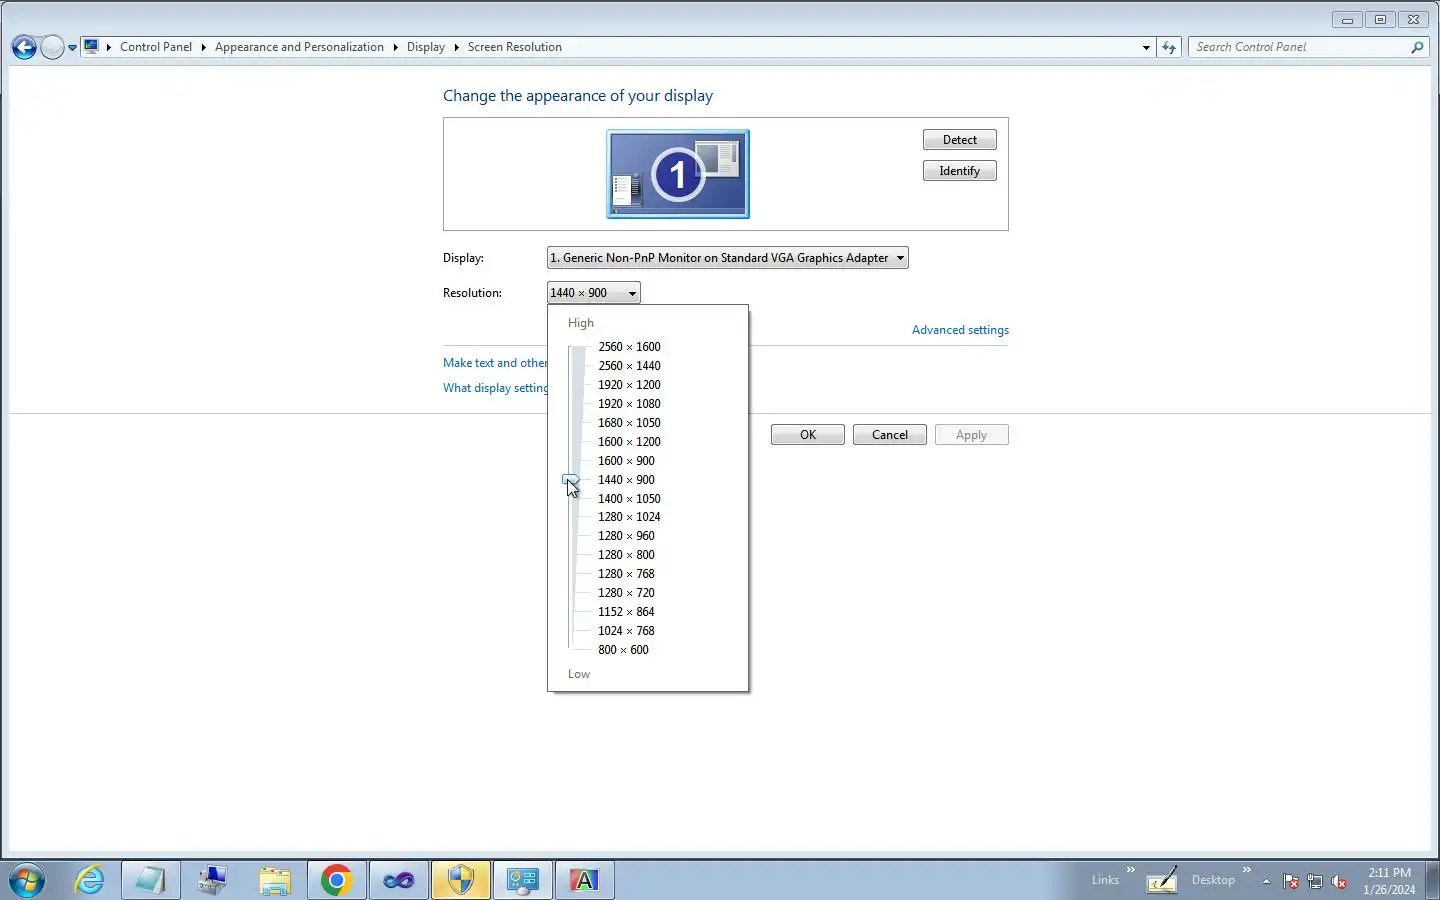Click the network tray icon
Screen dimensions: 1440x900
coord(1315,881)
